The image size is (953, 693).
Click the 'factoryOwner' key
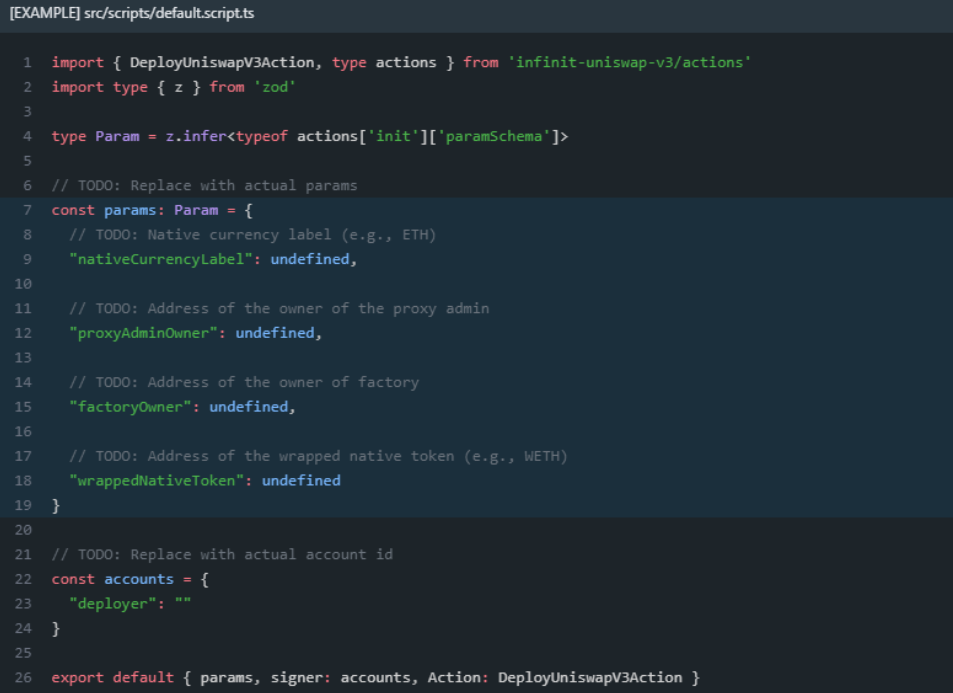click(x=130, y=407)
